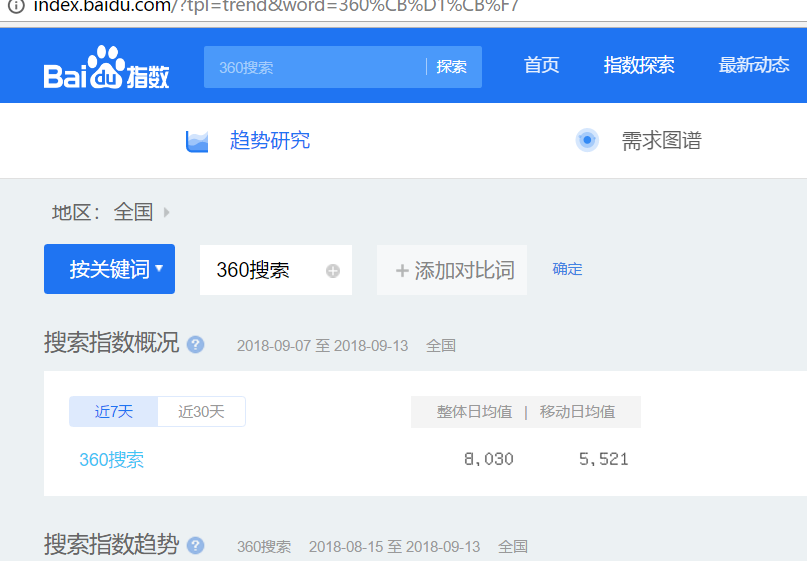
Task: Click the value 5,521
Action: tap(603, 459)
